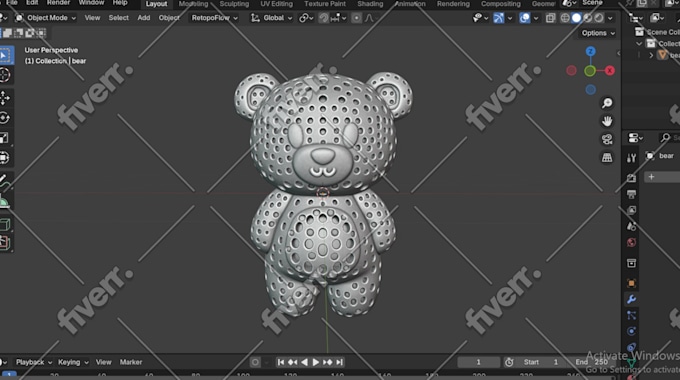Open the Options dropdown in viewport
Screen dimensions: 680x380
coord(598,33)
